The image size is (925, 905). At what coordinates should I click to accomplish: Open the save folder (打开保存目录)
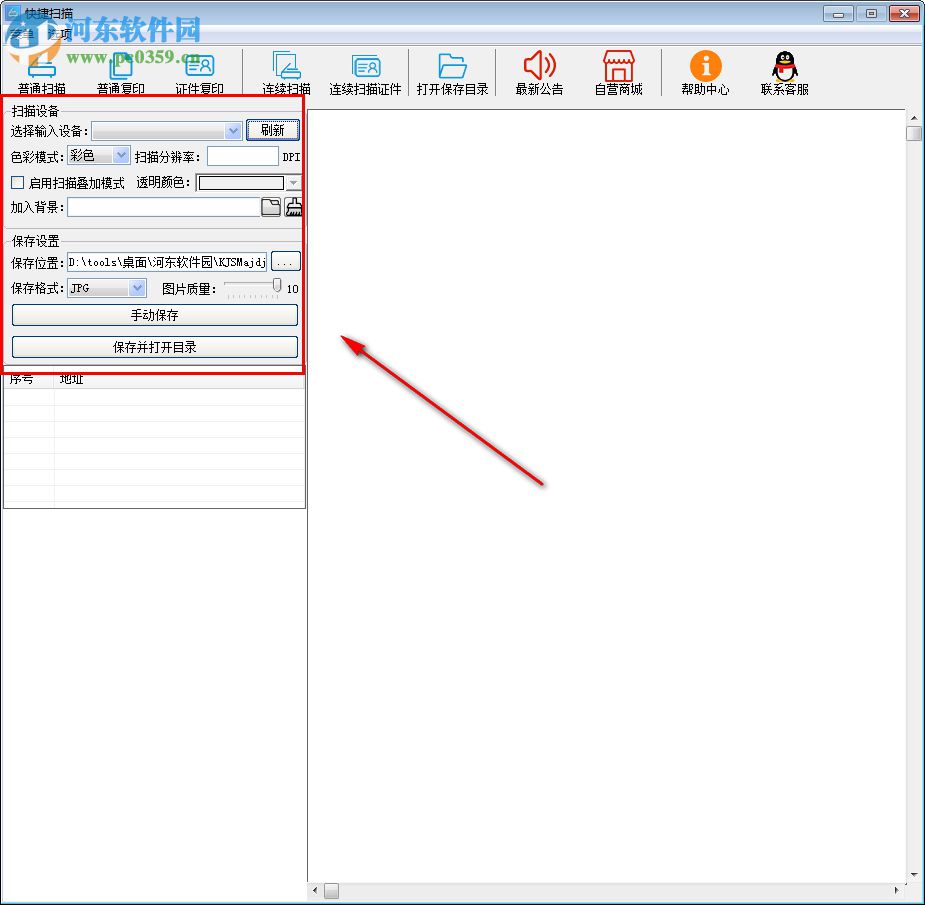point(452,73)
